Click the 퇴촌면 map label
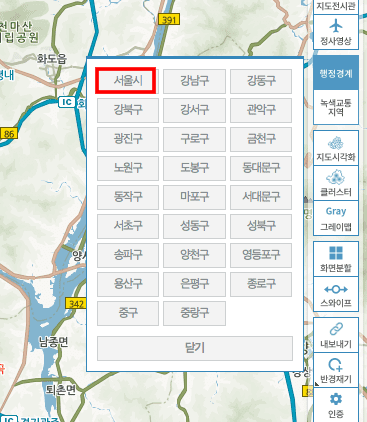The image size is (367, 422). tap(61, 390)
